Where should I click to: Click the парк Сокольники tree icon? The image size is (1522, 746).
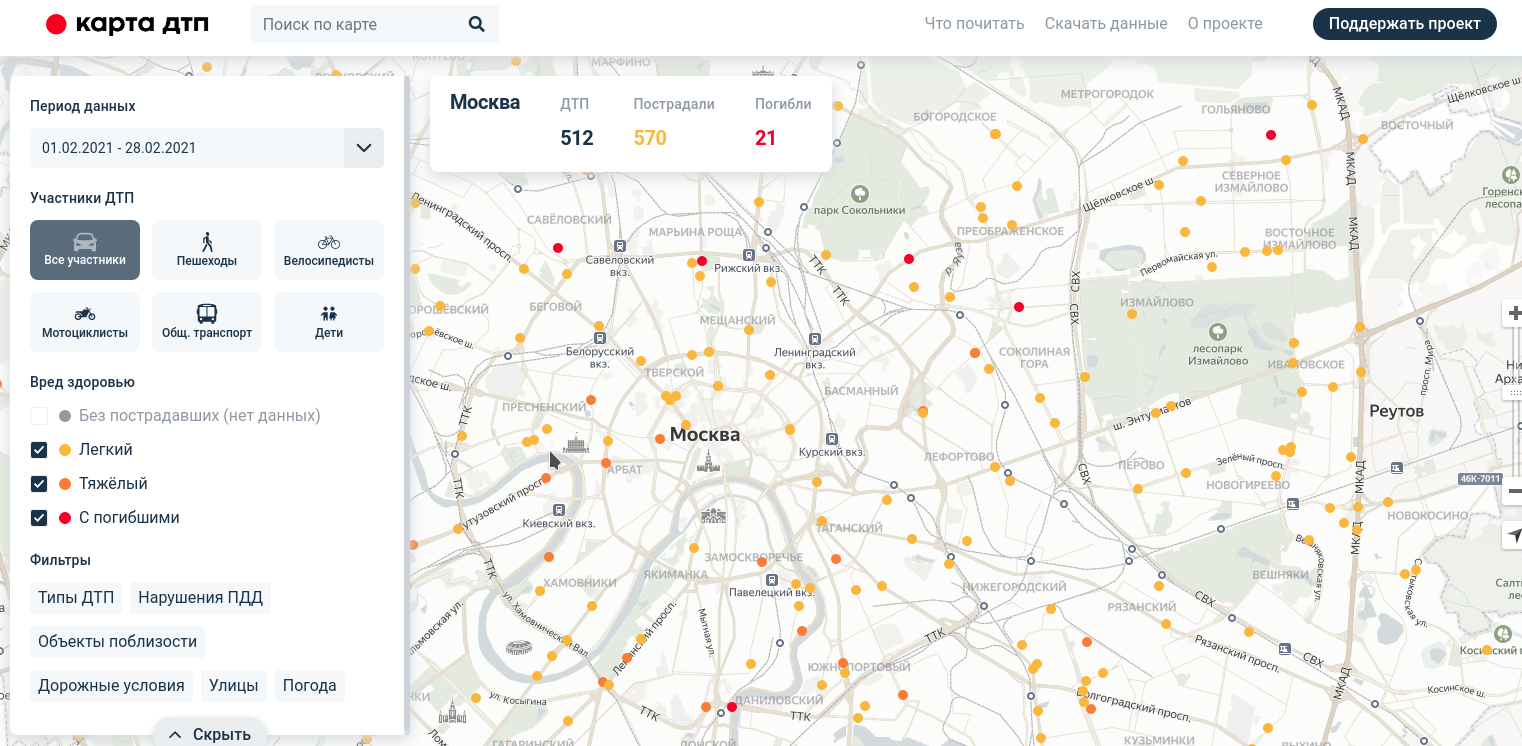pos(858,193)
